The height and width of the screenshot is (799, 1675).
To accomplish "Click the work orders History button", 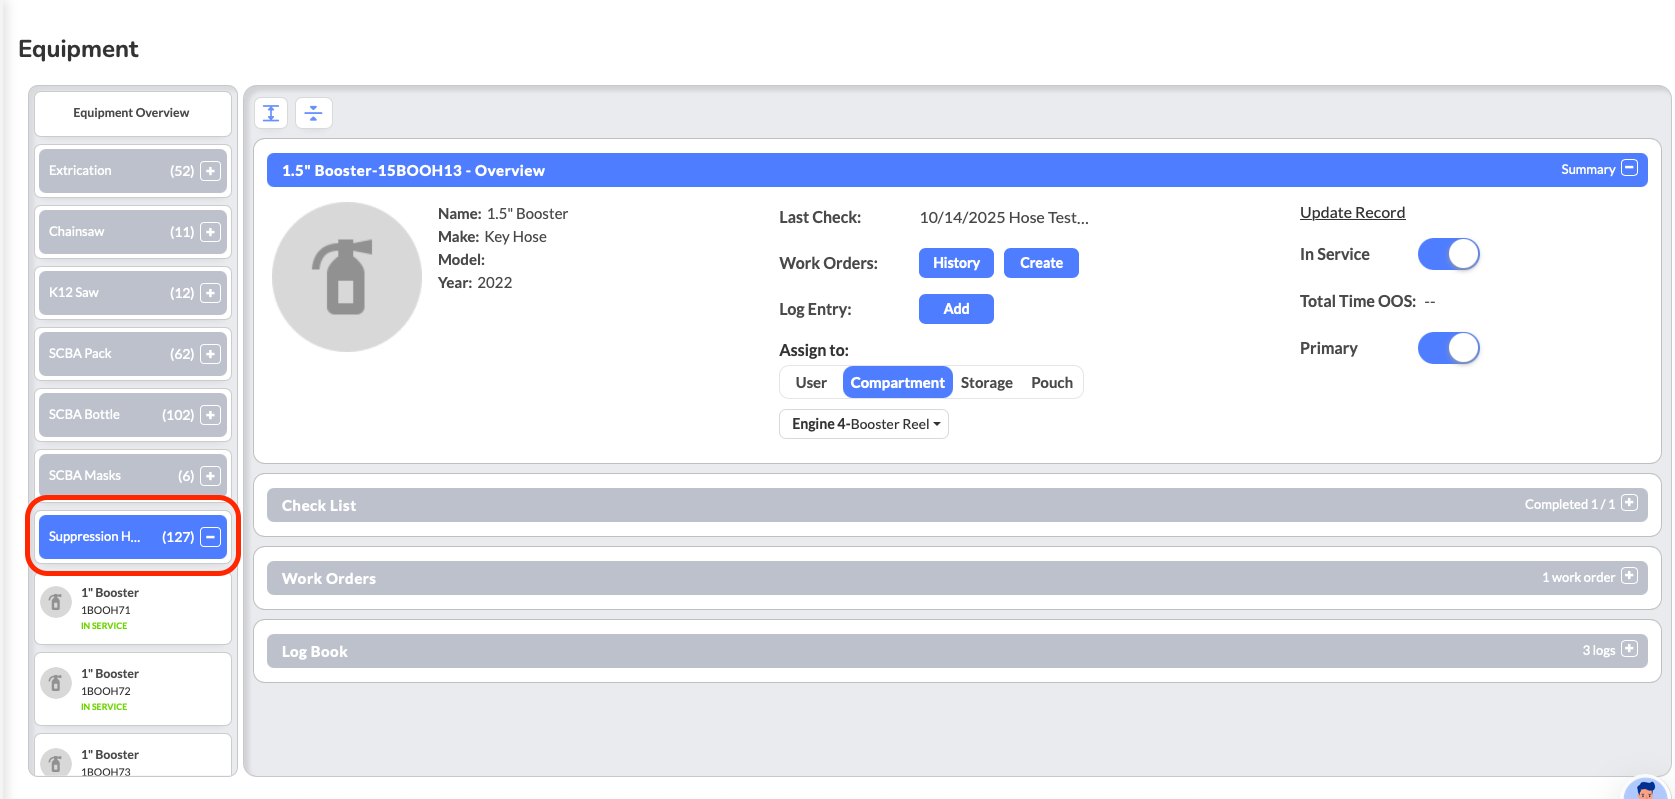I will pos(956,263).
